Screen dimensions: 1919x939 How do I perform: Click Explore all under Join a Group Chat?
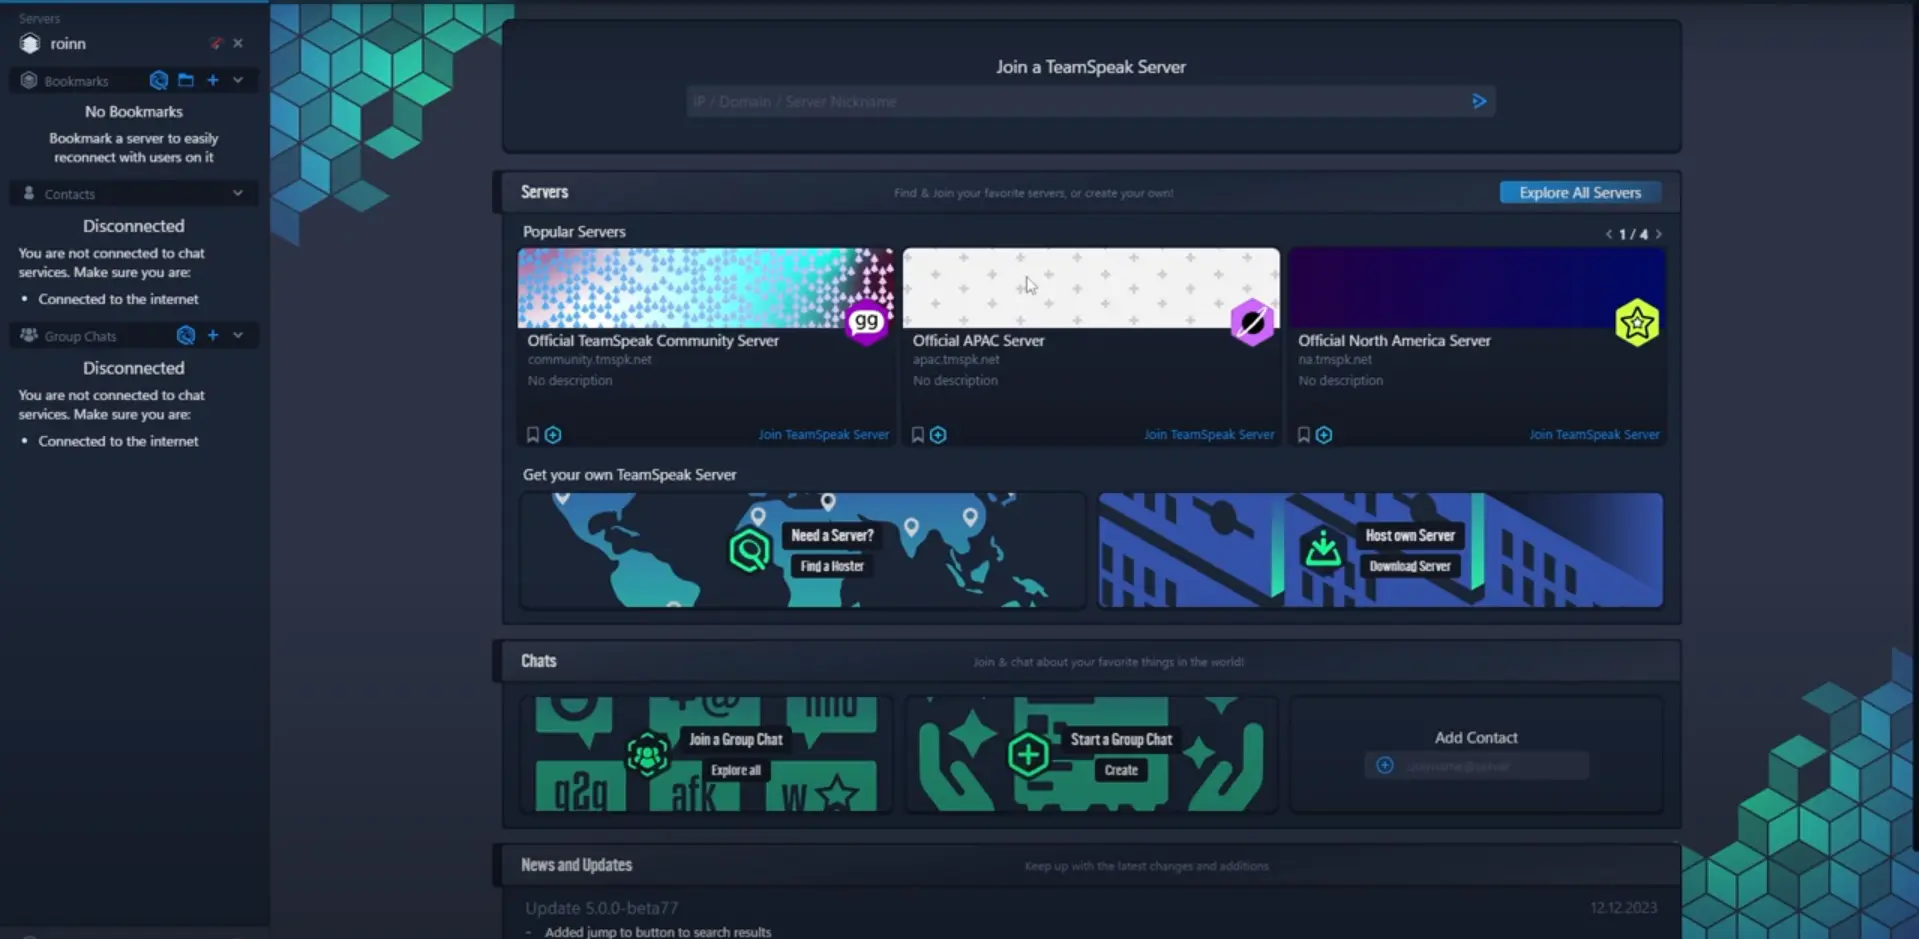[736, 770]
